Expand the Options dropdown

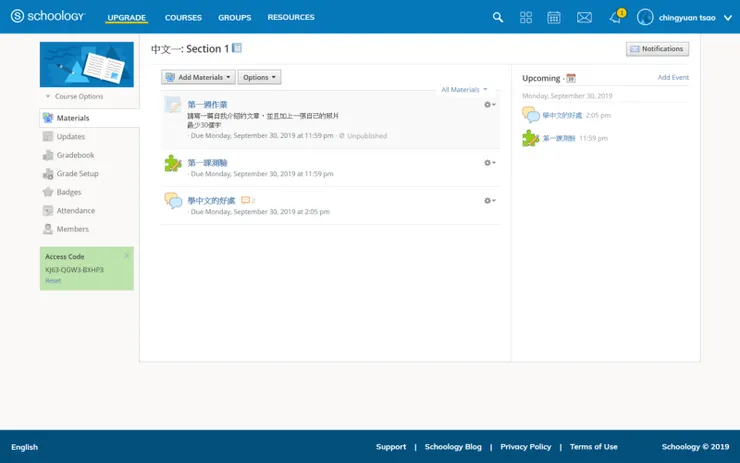[x=259, y=77]
